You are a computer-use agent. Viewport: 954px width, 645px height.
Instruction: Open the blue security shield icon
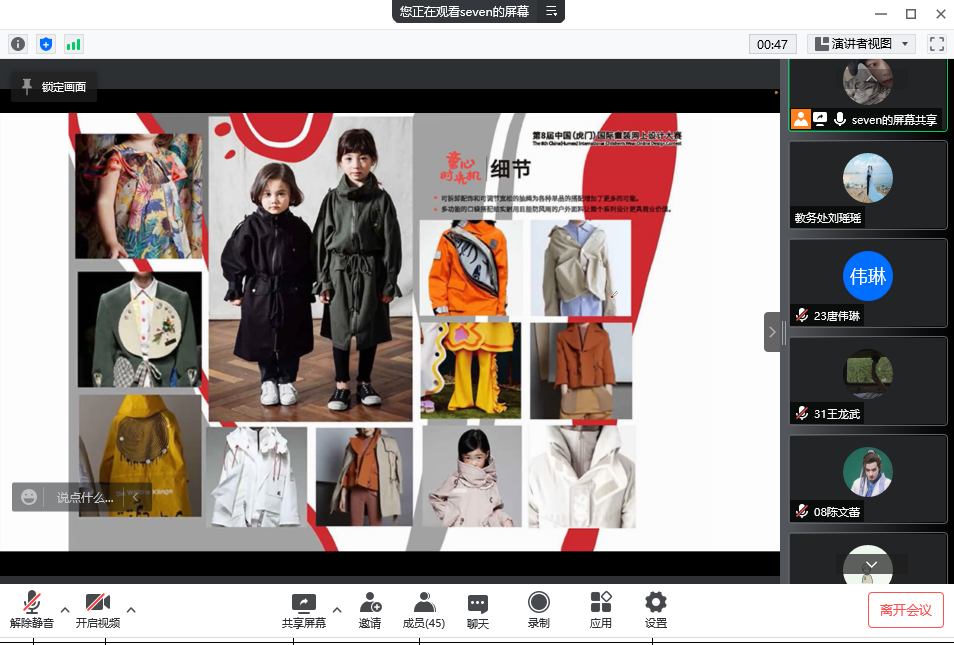46,44
